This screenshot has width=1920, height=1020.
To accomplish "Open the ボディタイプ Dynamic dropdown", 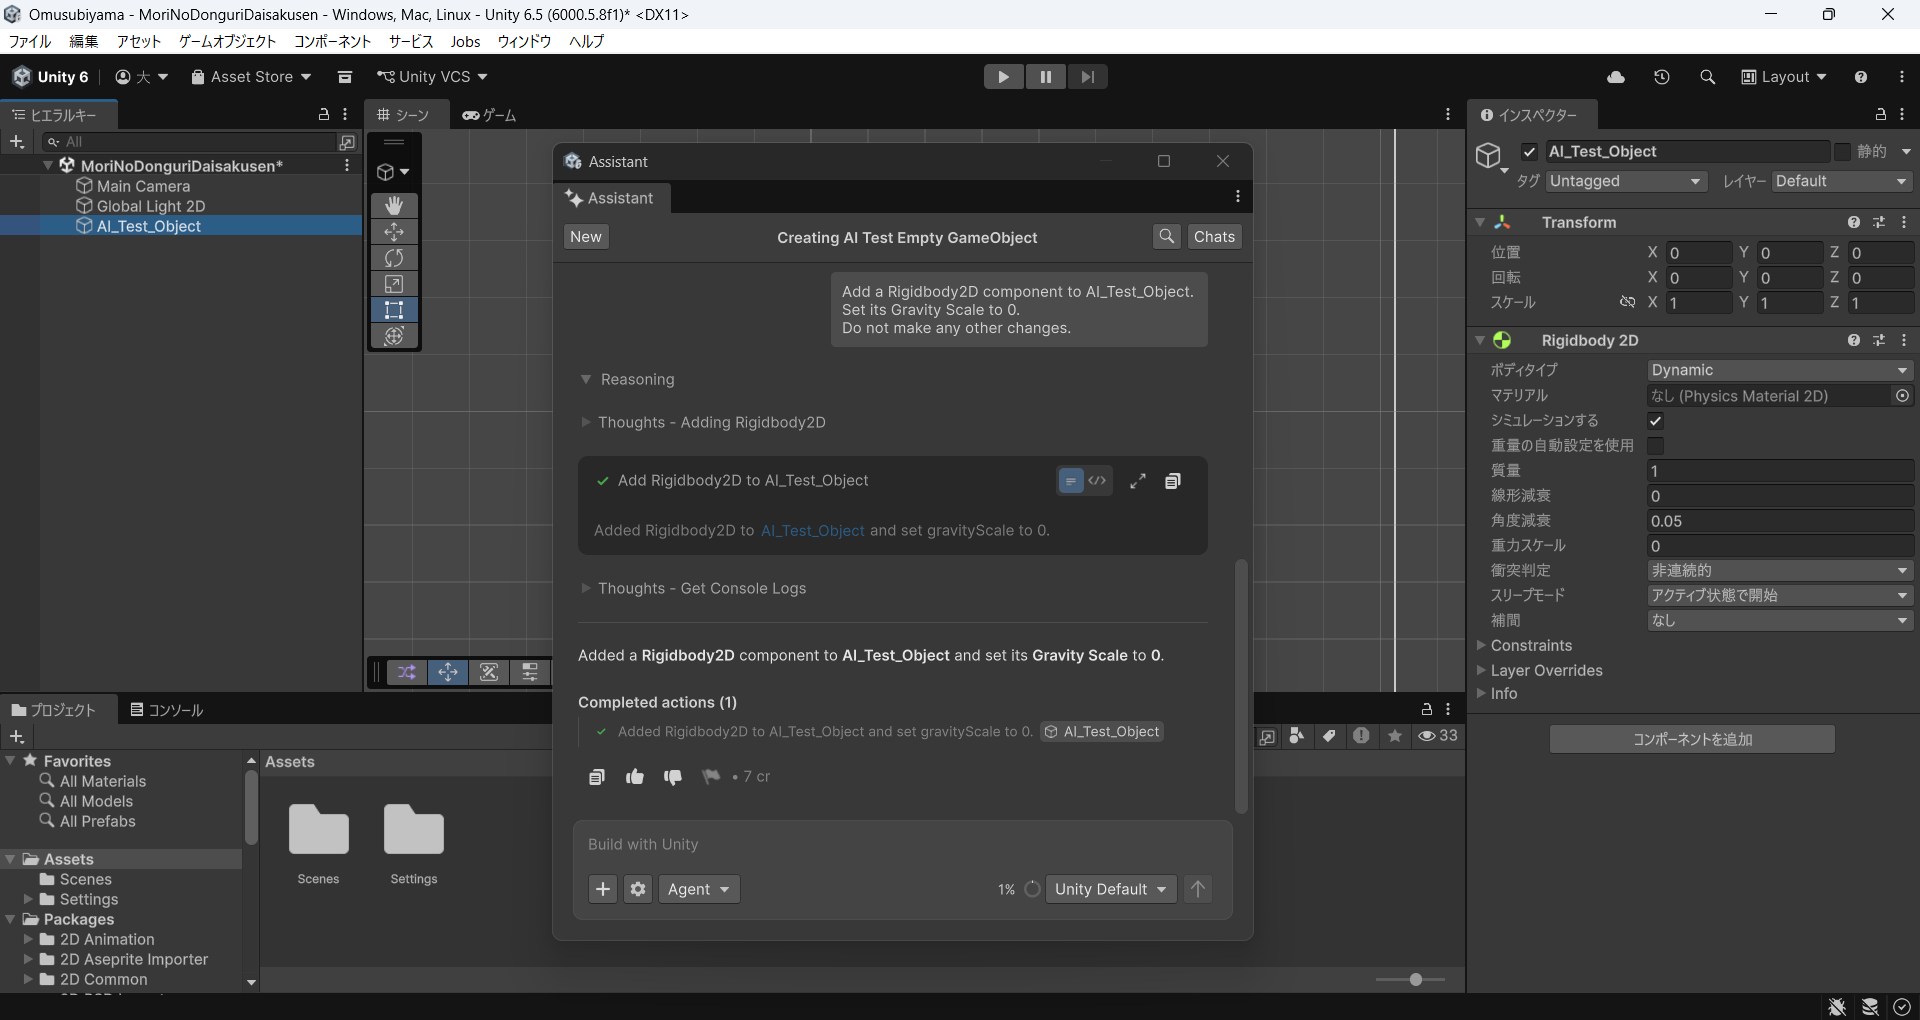I will [1780, 371].
